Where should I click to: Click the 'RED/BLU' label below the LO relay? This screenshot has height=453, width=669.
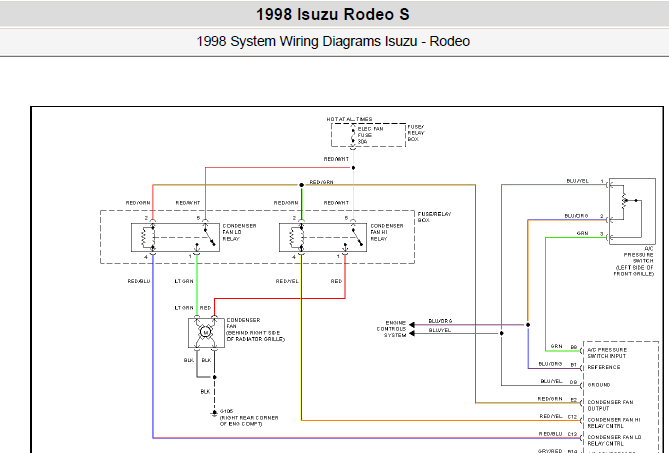pyautogui.click(x=139, y=281)
